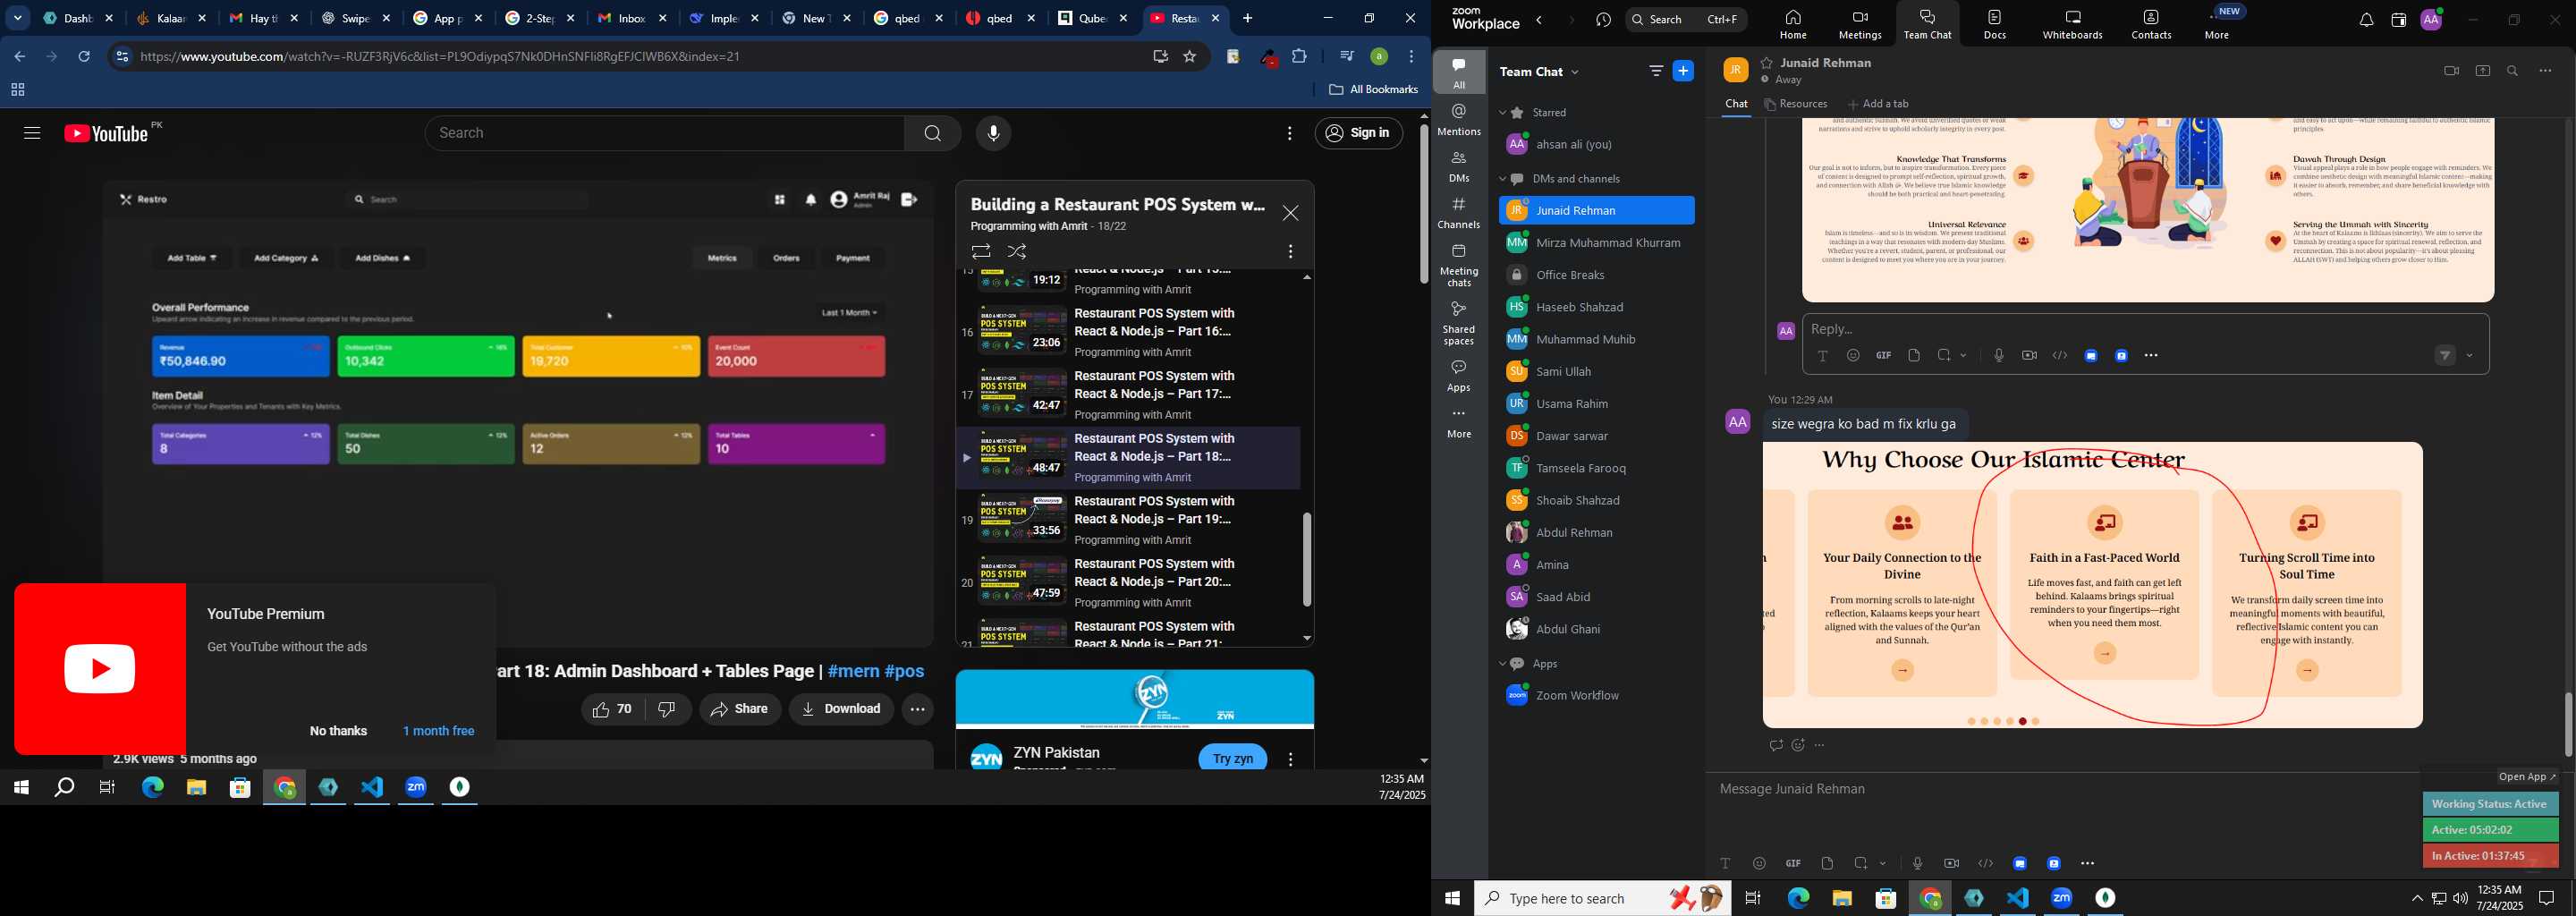Click emoji icon in Reply box
Viewport: 2576px width, 916px height.
pyautogui.click(x=1853, y=356)
